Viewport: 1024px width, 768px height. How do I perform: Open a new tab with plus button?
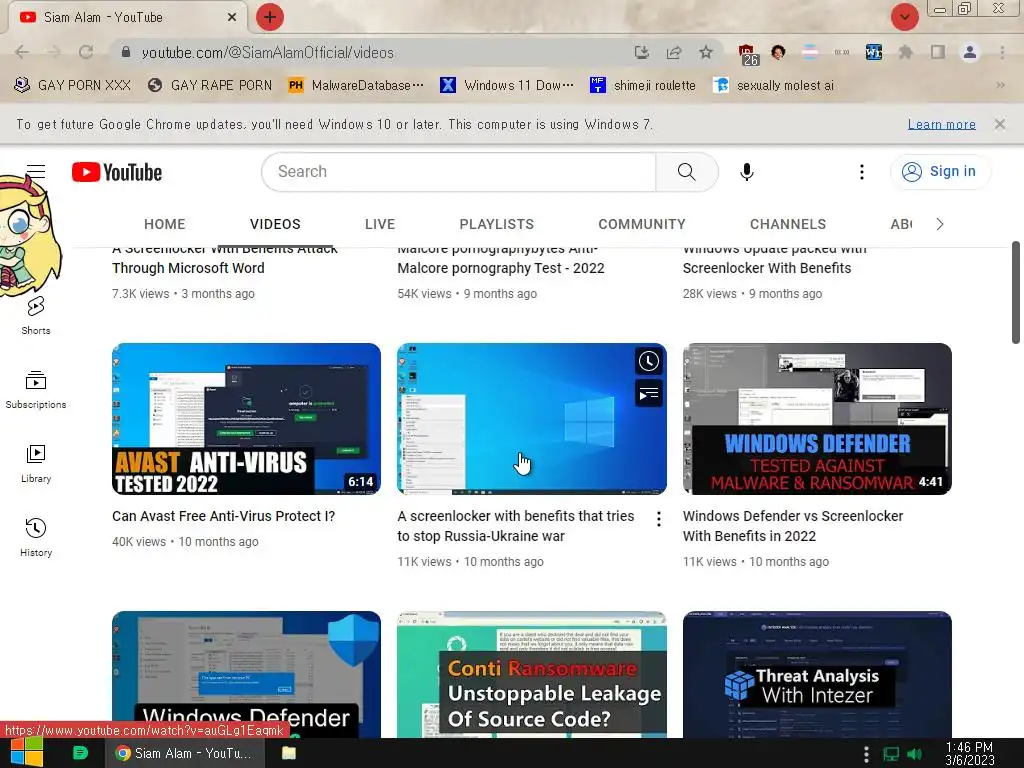[x=270, y=17]
